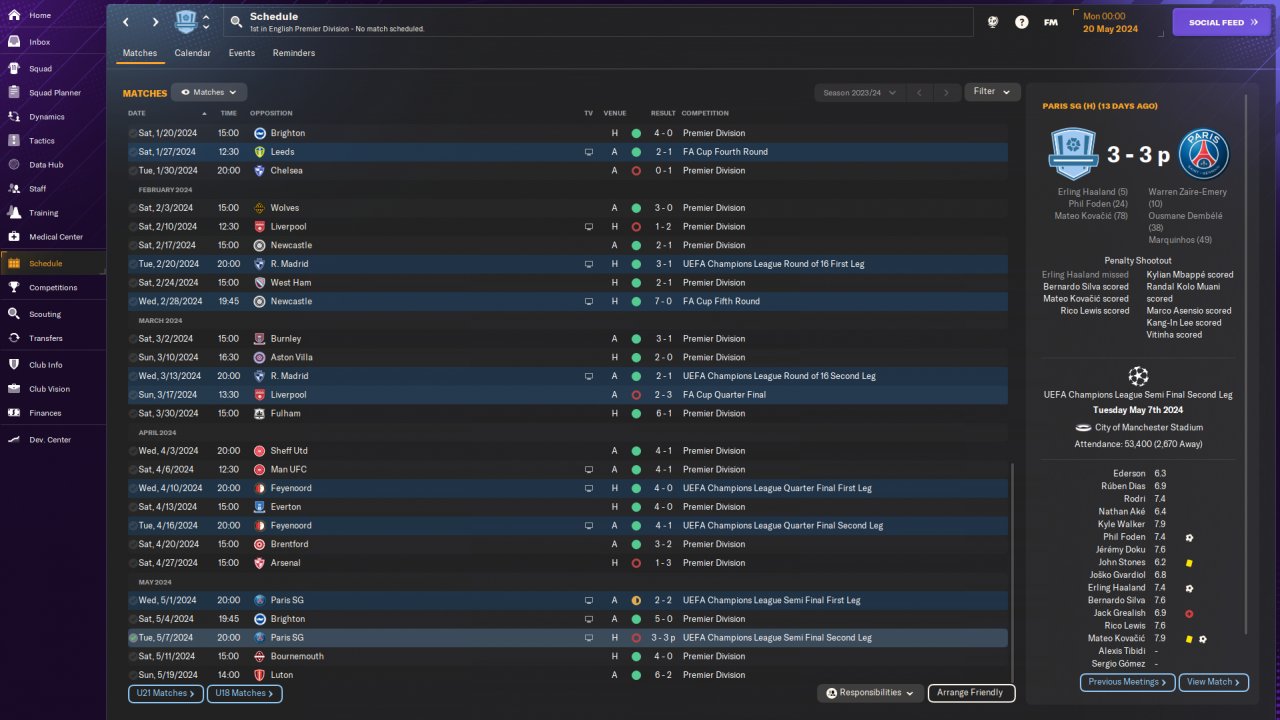Open the Competitions trophy icon
1280x720 pixels.
coord(14,288)
